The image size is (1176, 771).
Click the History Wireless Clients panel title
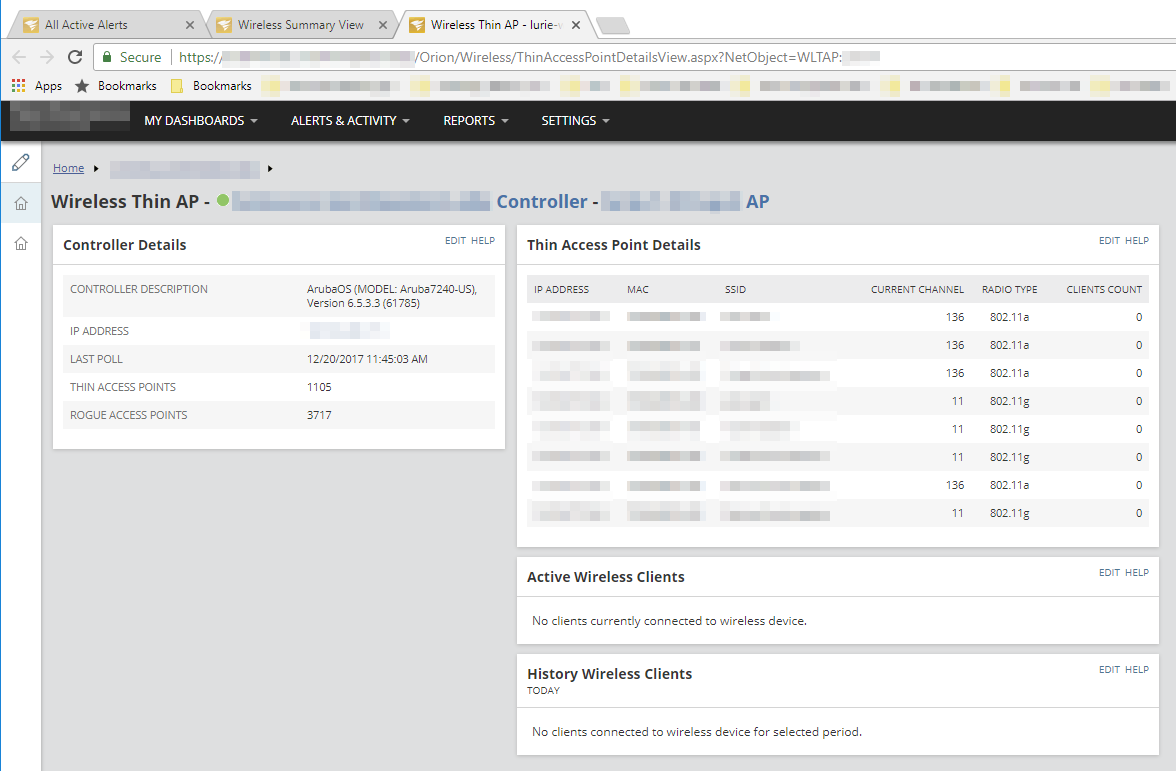pyautogui.click(x=609, y=674)
